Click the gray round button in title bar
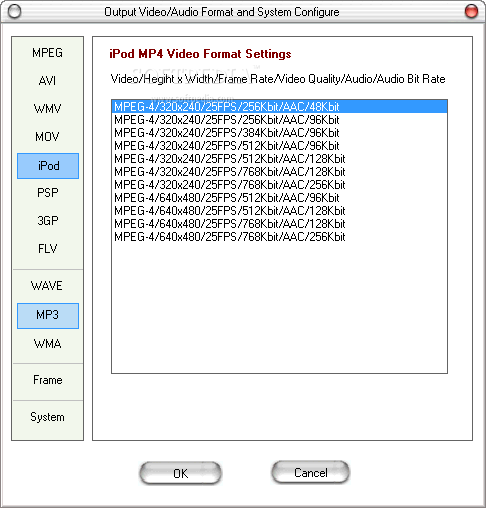 (14, 12)
